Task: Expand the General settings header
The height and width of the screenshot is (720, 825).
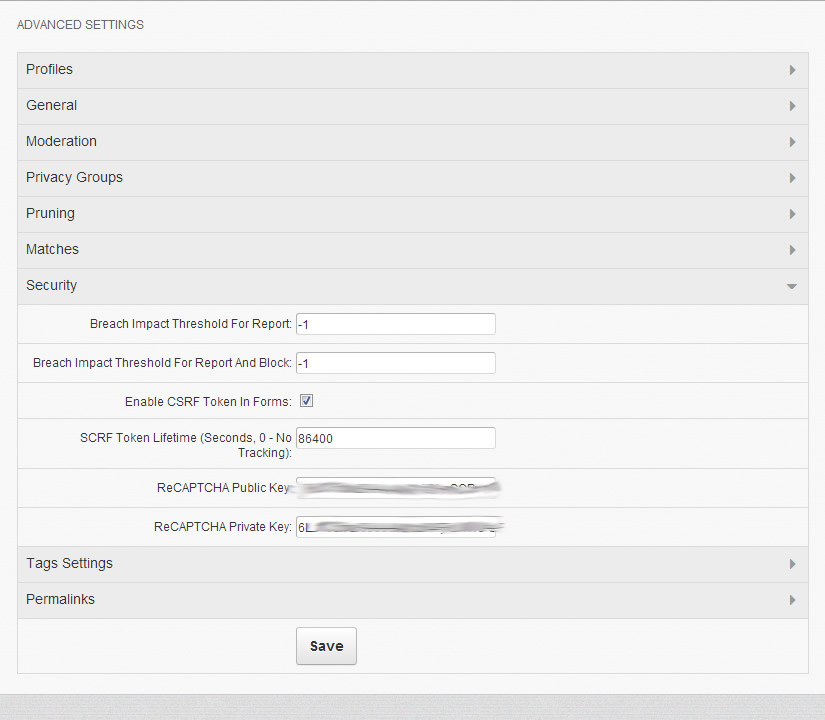Action: 52,106
